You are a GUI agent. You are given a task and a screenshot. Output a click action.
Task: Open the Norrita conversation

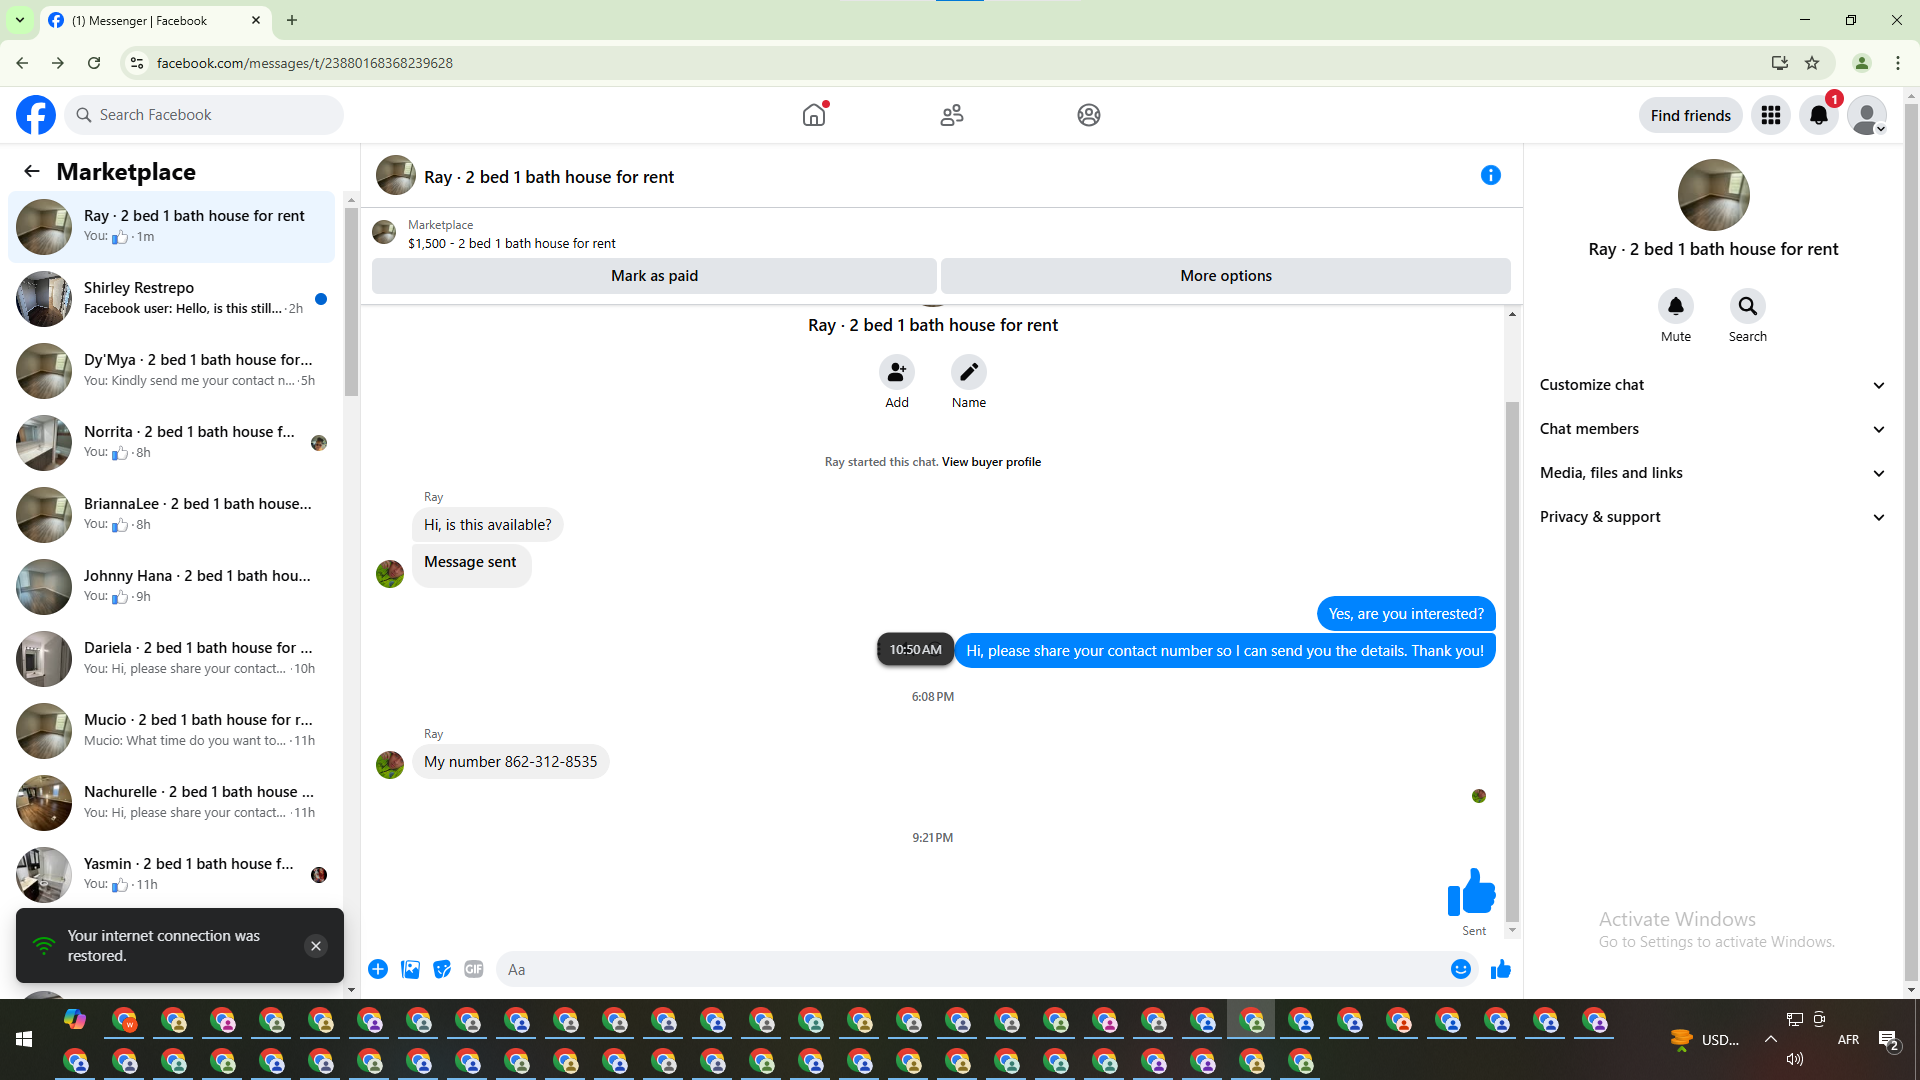172,443
